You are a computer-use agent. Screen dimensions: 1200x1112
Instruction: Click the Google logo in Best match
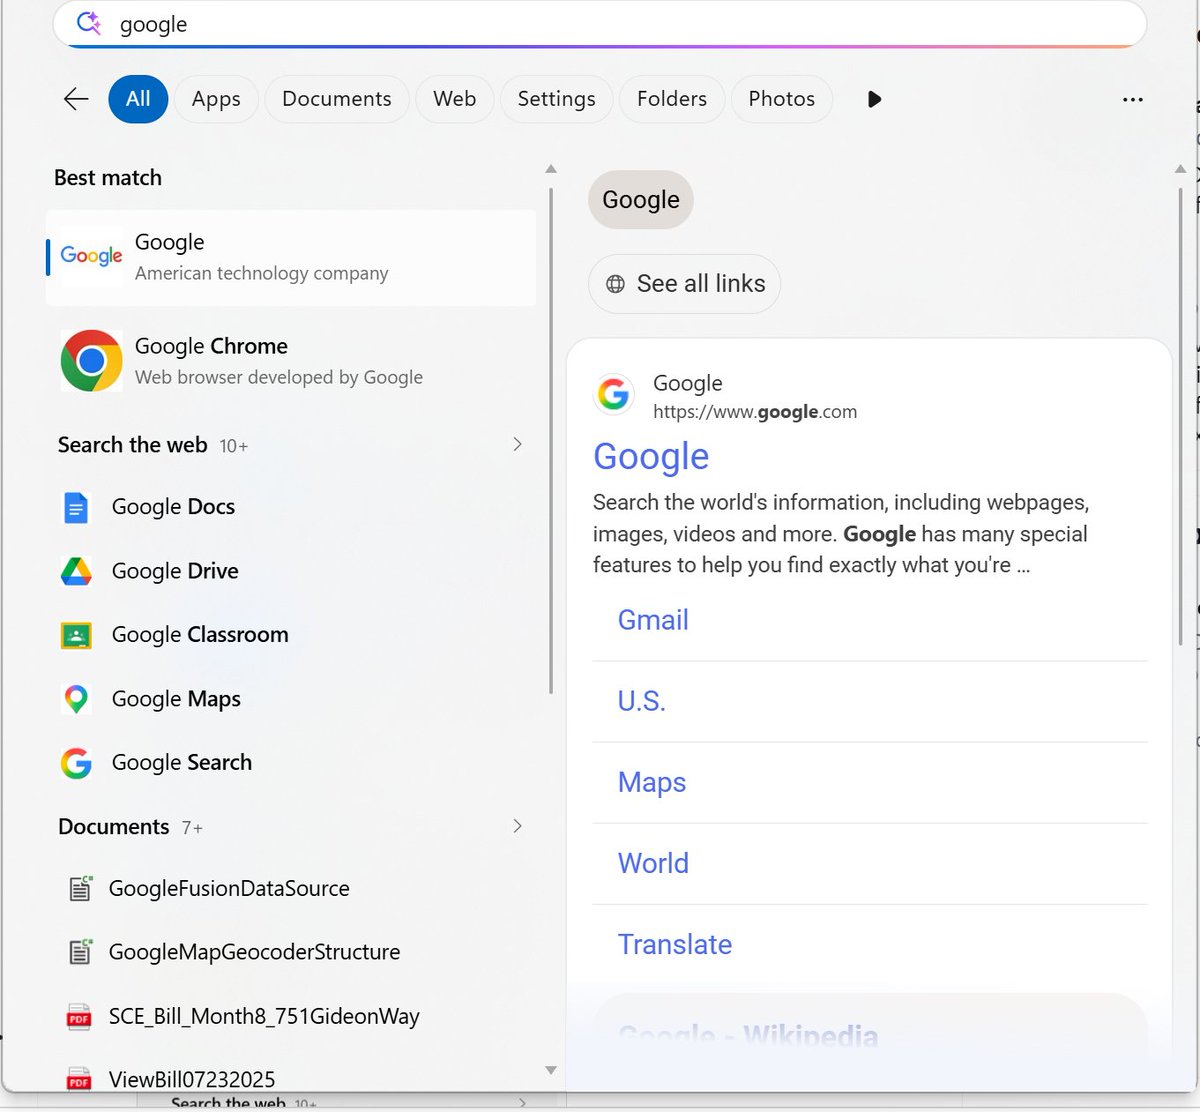click(91, 256)
